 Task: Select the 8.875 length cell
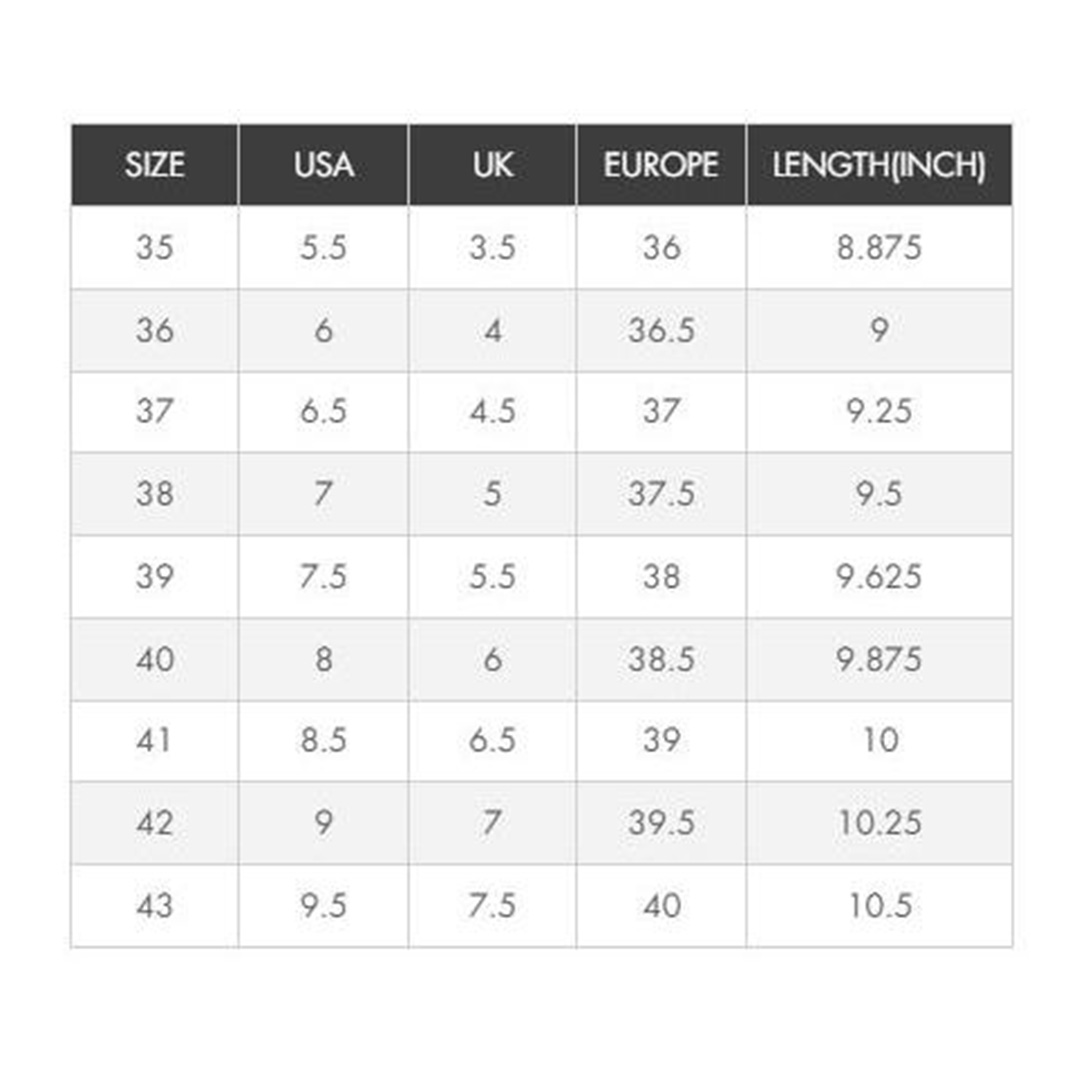point(880,247)
